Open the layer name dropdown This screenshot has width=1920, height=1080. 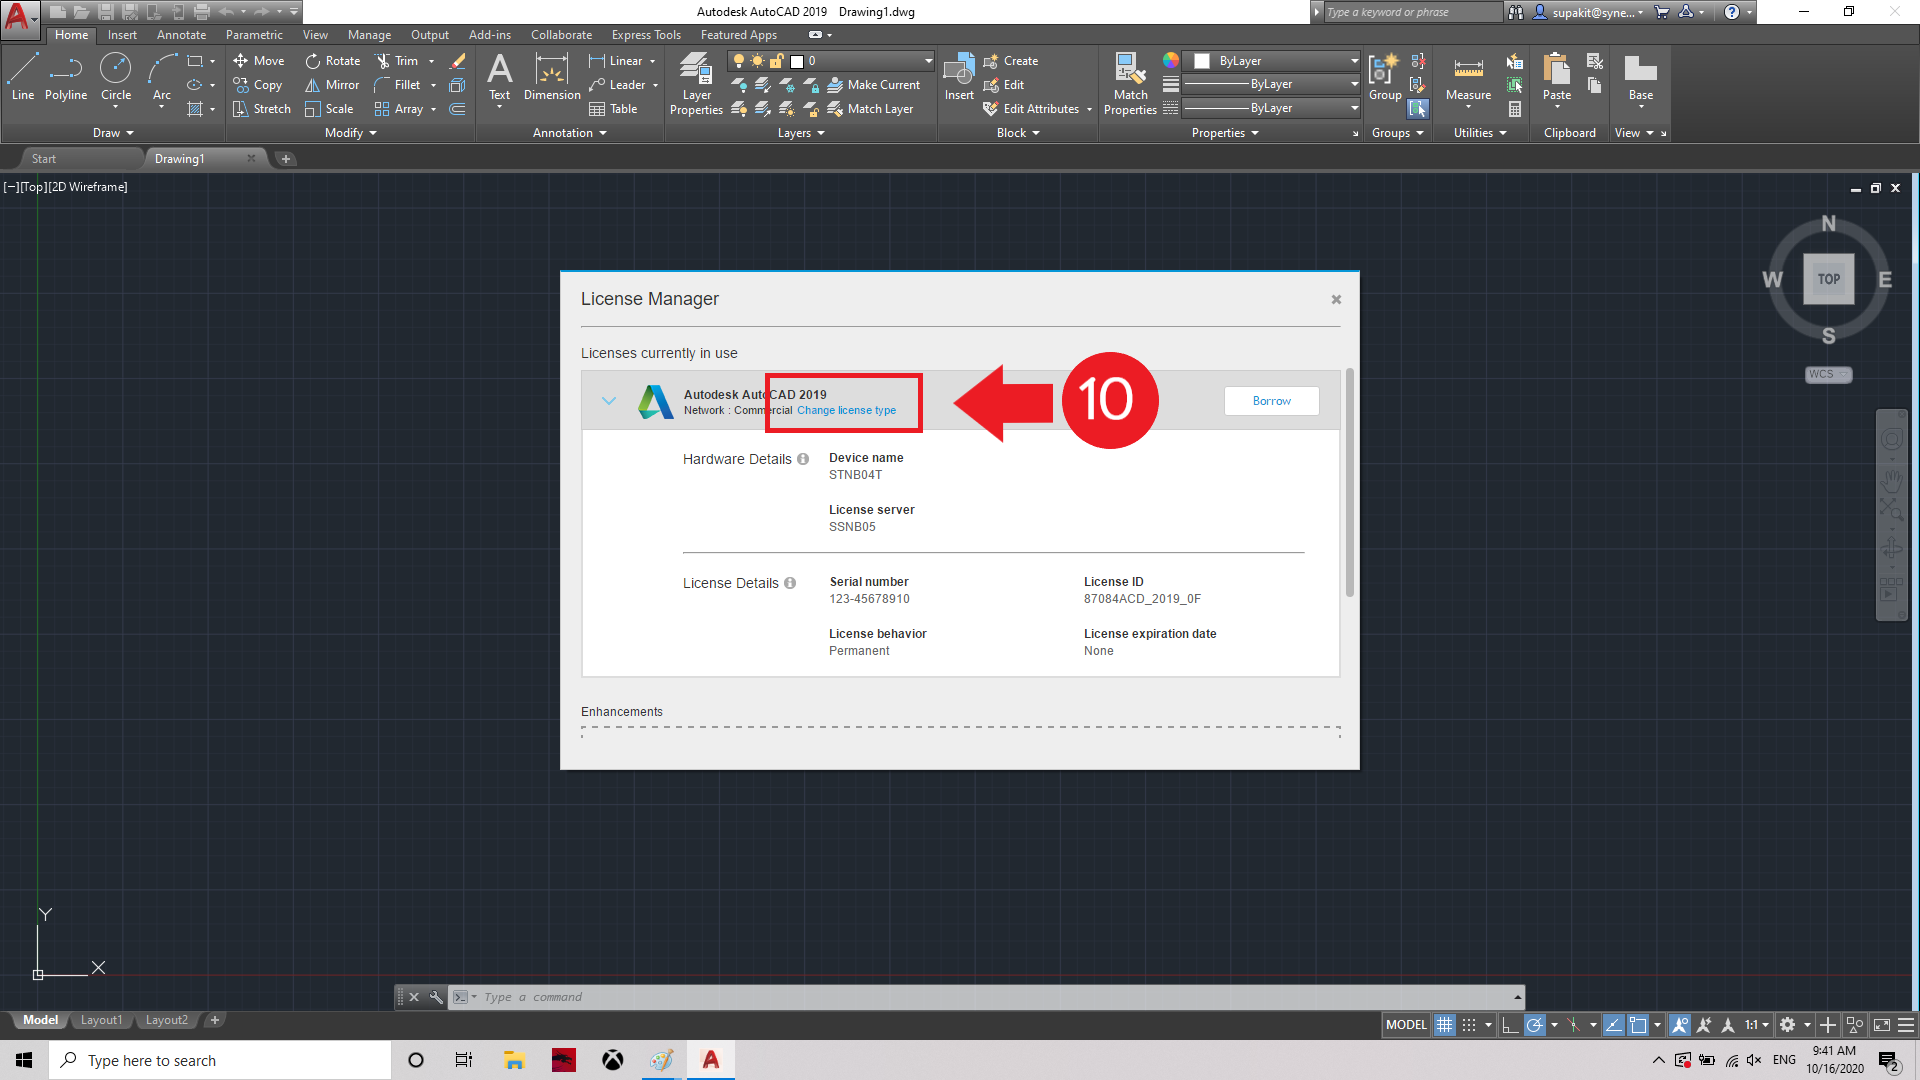click(x=928, y=61)
